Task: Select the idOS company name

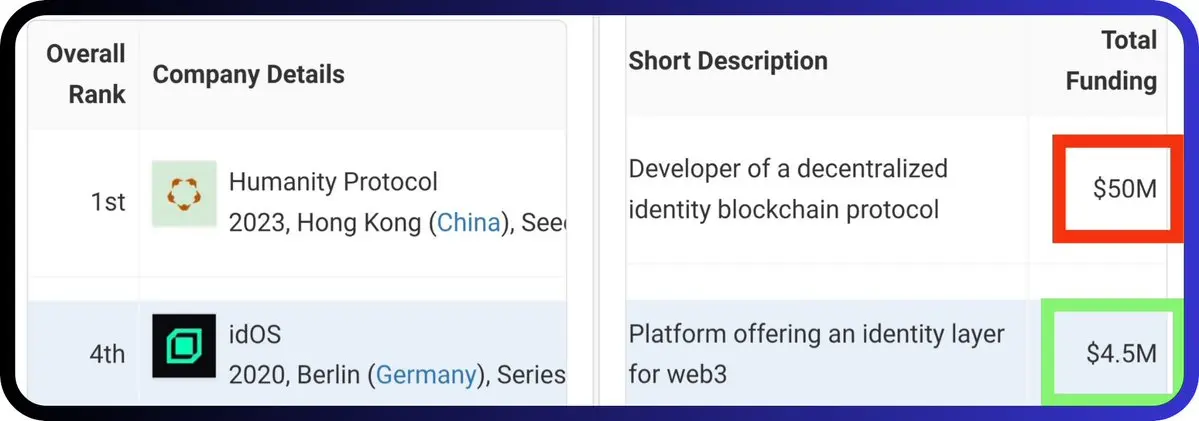Action: tap(255, 334)
